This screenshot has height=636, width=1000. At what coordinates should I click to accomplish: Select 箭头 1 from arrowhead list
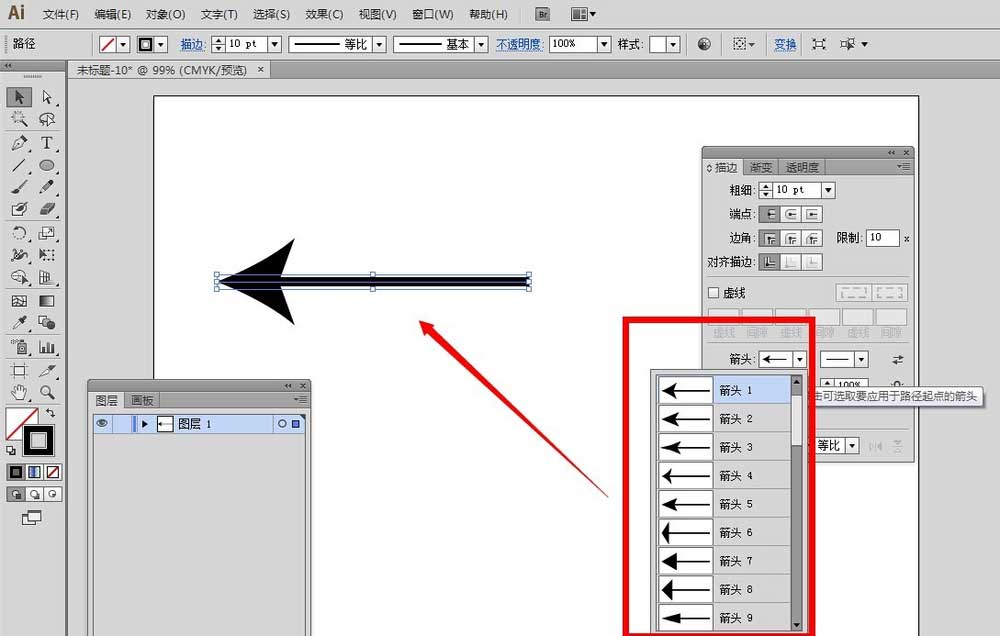coord(724,390)
